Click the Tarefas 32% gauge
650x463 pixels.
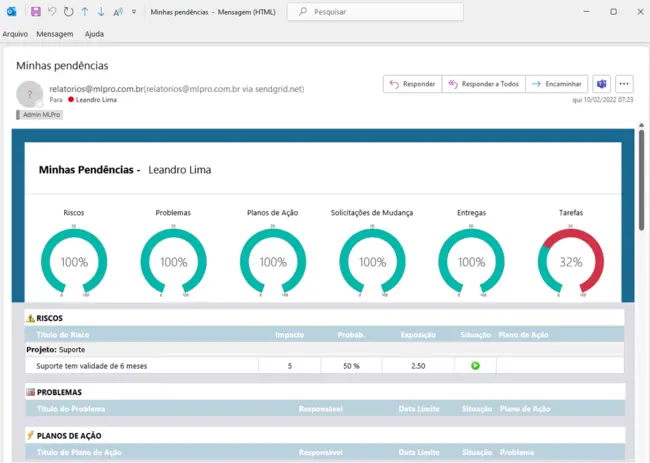pyautogui.click(x=571, y=262)
